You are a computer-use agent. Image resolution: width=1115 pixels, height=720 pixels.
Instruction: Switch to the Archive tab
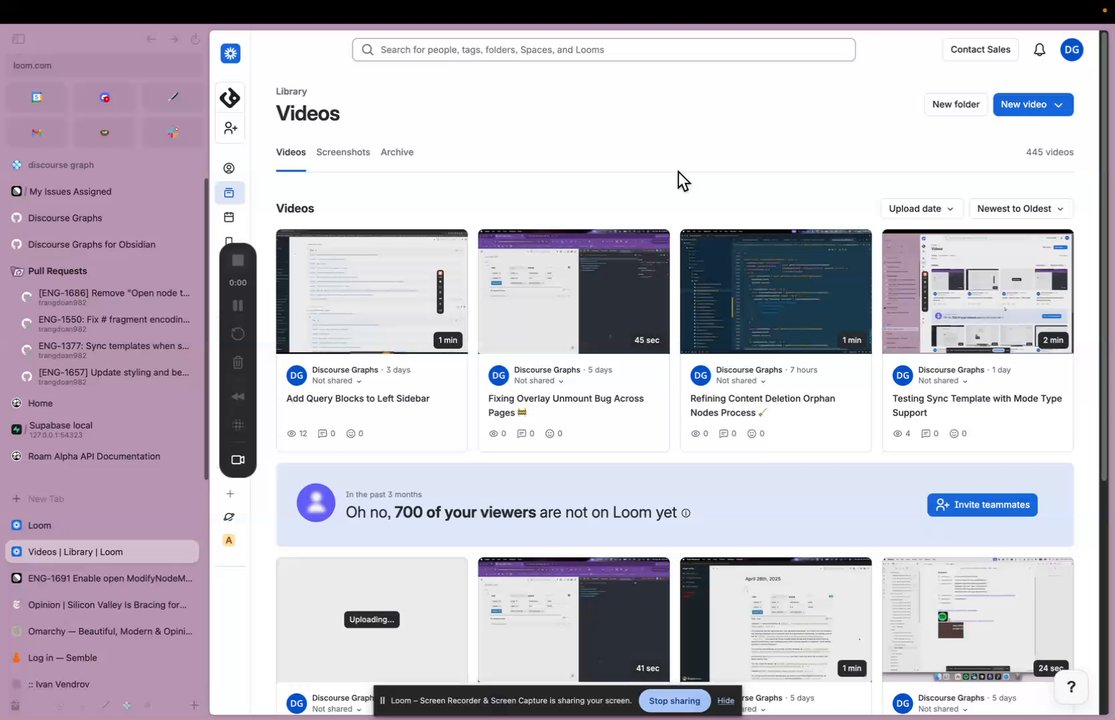[x=397, y=152]
